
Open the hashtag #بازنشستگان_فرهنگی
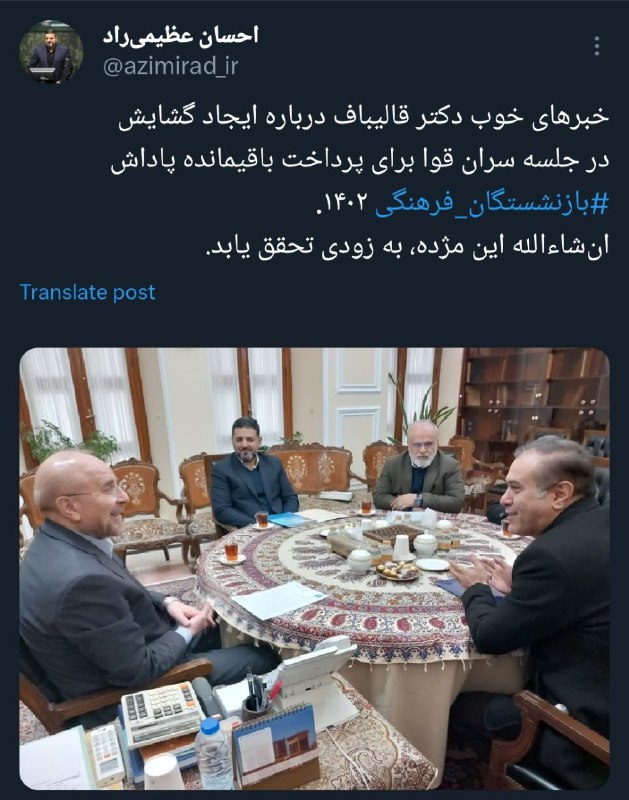pos(492,203)
